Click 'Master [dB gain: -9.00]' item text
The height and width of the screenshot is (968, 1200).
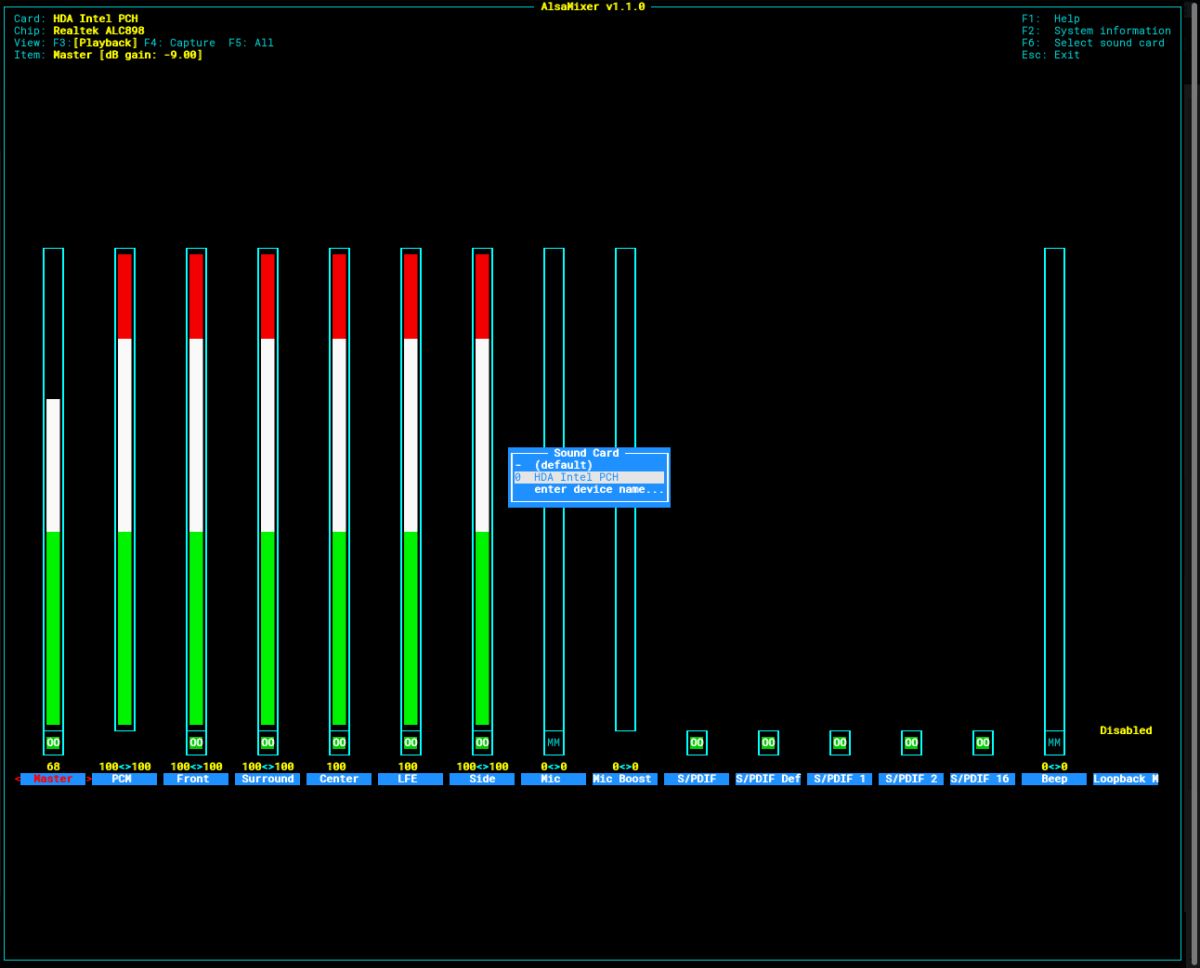pyautogui.click(x=128, y=55)
